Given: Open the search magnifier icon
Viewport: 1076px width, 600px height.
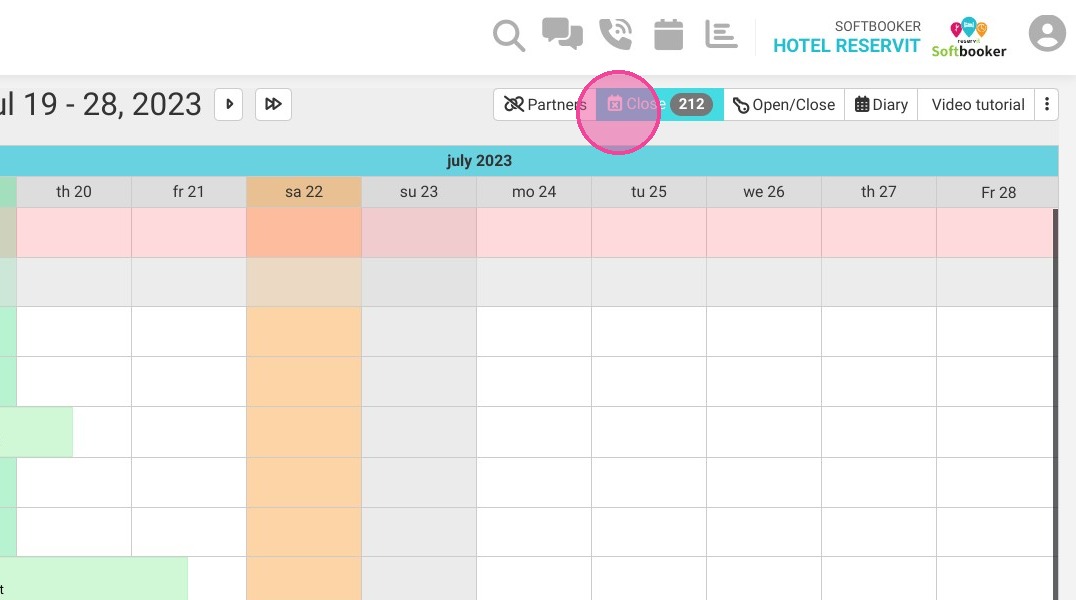Looking at the screenshot, I should [508, 36].
